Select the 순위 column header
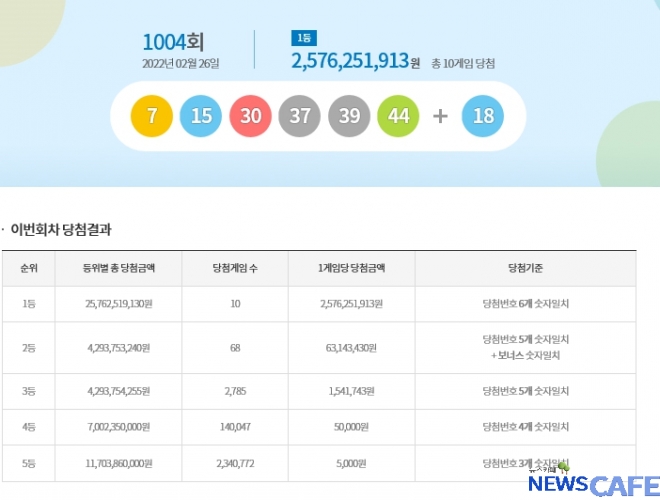 tap(28, 268)
